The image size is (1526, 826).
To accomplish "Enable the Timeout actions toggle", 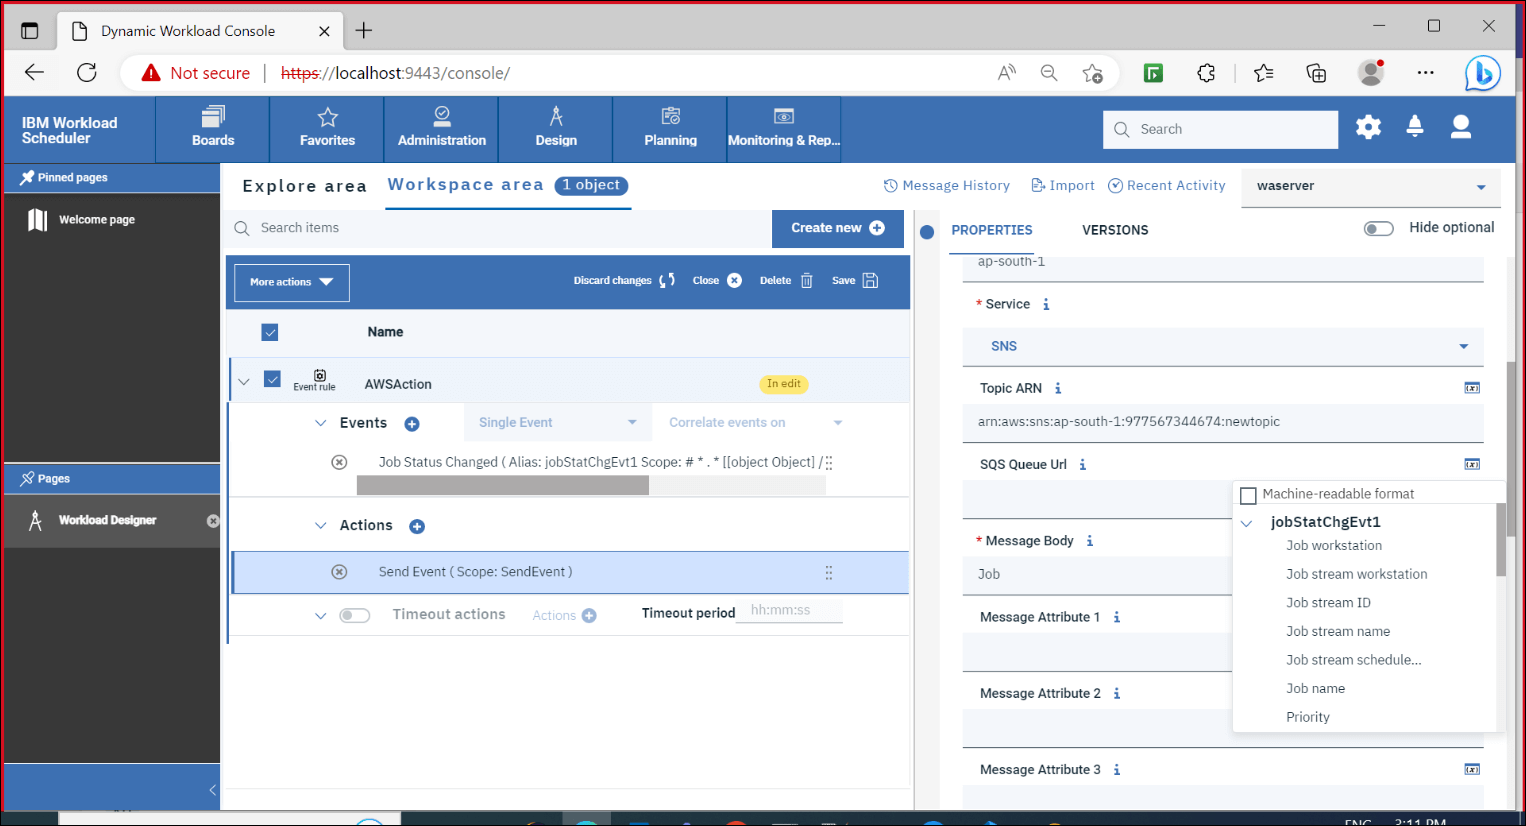I will (355, 615).
